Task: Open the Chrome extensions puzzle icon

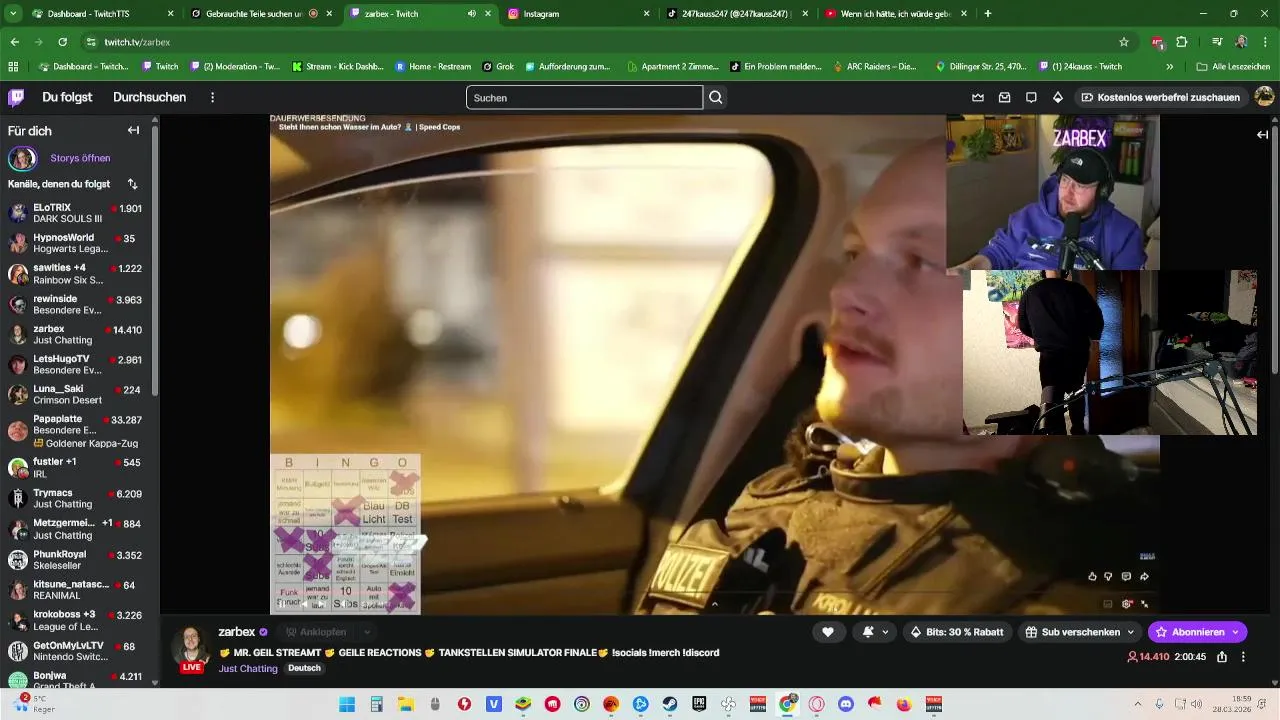Action: pyautogui.click(x=1182, y=42)
